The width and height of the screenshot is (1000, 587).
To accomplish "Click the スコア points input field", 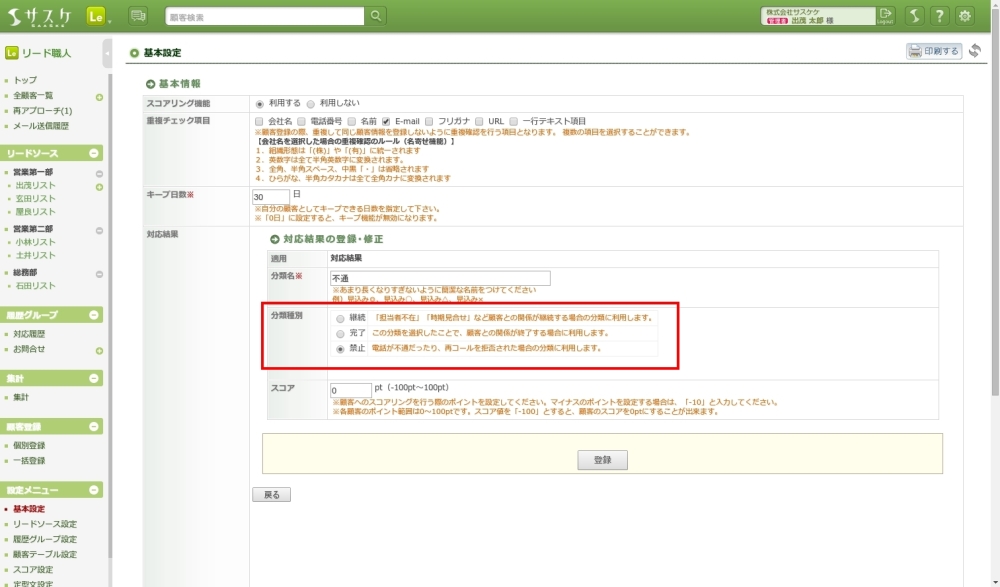I will (350, 390).
